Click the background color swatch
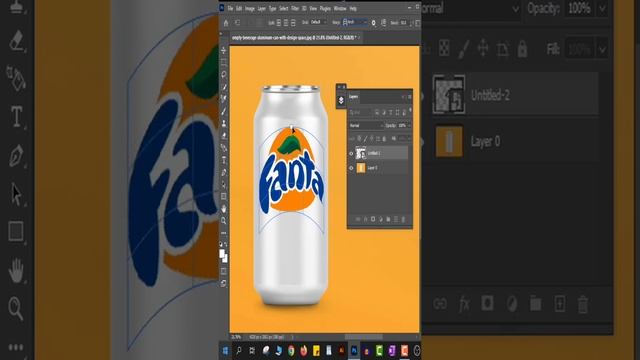The height and width of the screenshot is (360, 640). [226, 259]
